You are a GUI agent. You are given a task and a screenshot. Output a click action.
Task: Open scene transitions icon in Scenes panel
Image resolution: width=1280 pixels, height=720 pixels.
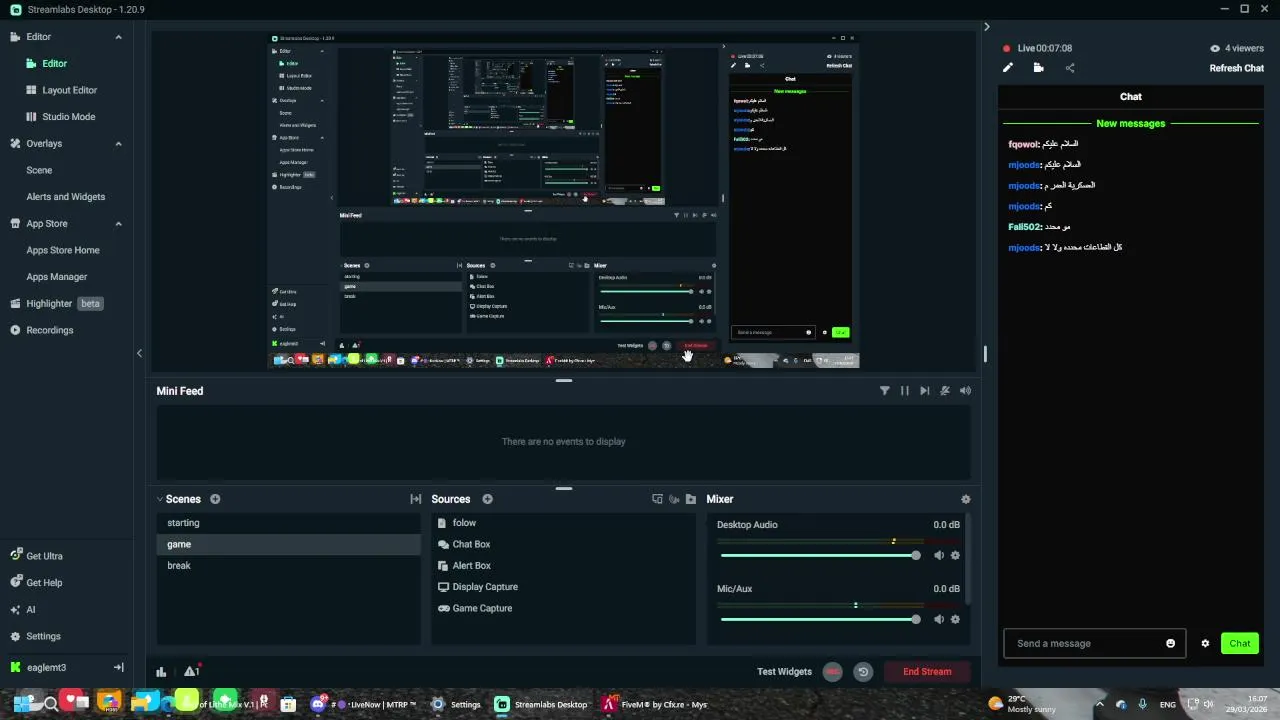coord(416,499)
